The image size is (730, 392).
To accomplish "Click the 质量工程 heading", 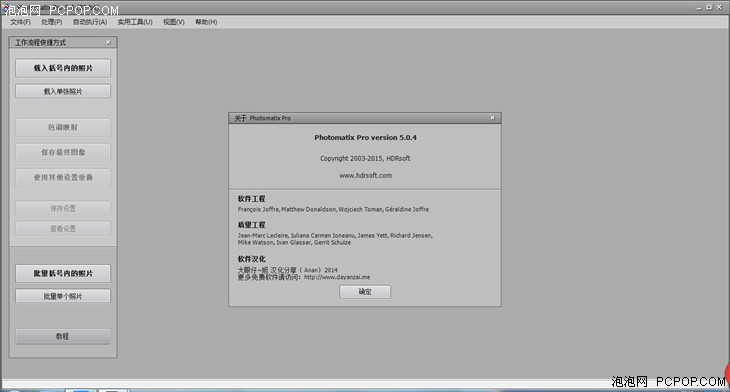I will pyautogui.click(x=251, y=225).
